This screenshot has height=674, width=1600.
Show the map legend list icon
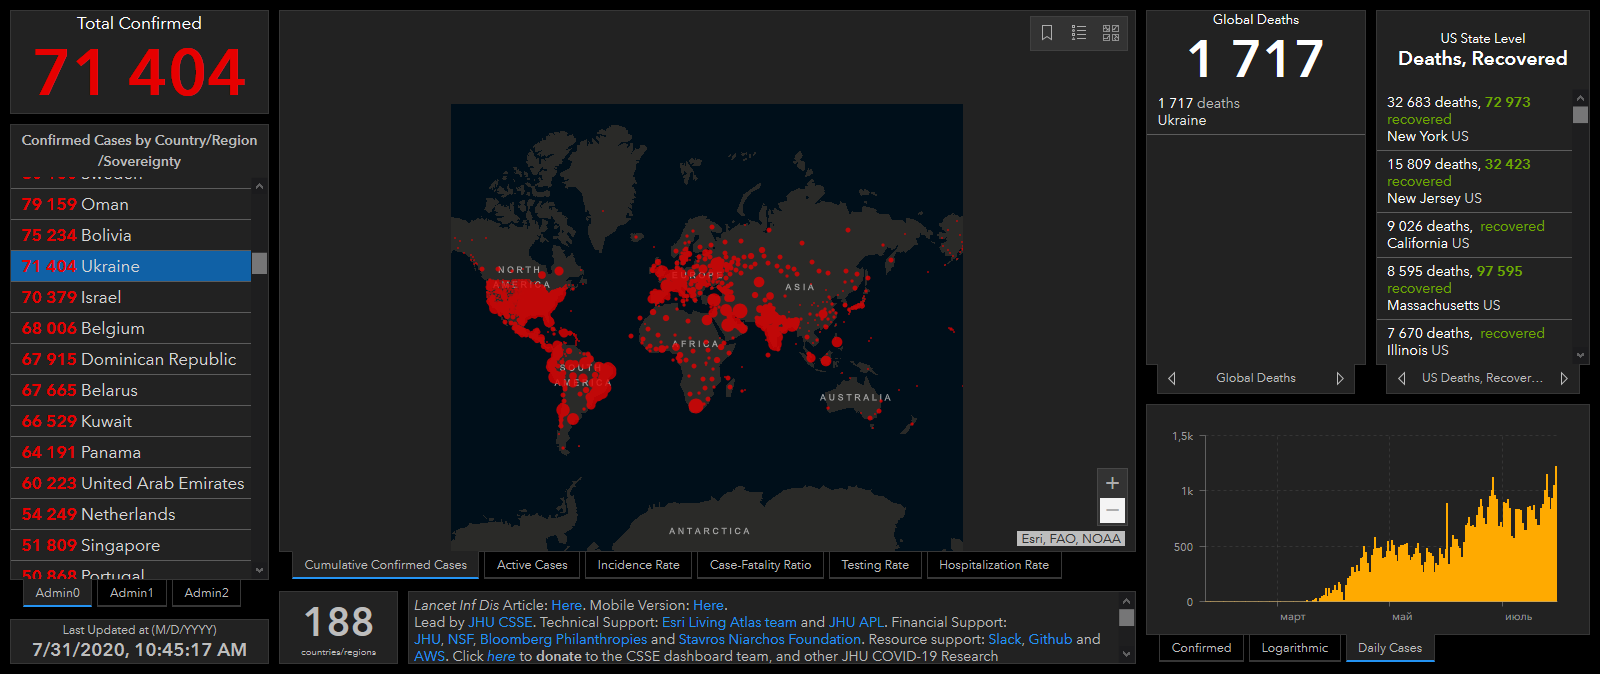point(1079,33)
